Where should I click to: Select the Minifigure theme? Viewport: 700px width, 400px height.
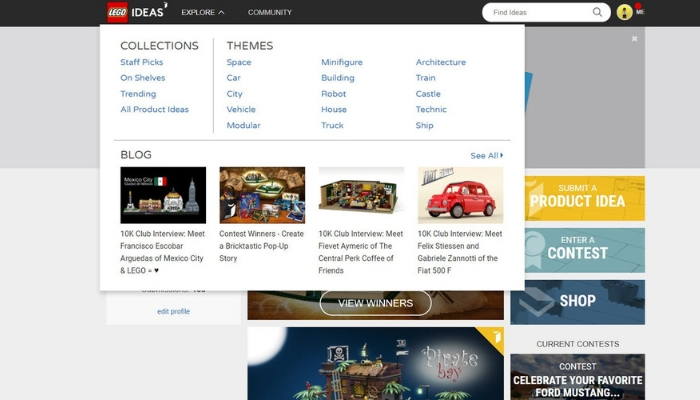[x=342, y=62]
